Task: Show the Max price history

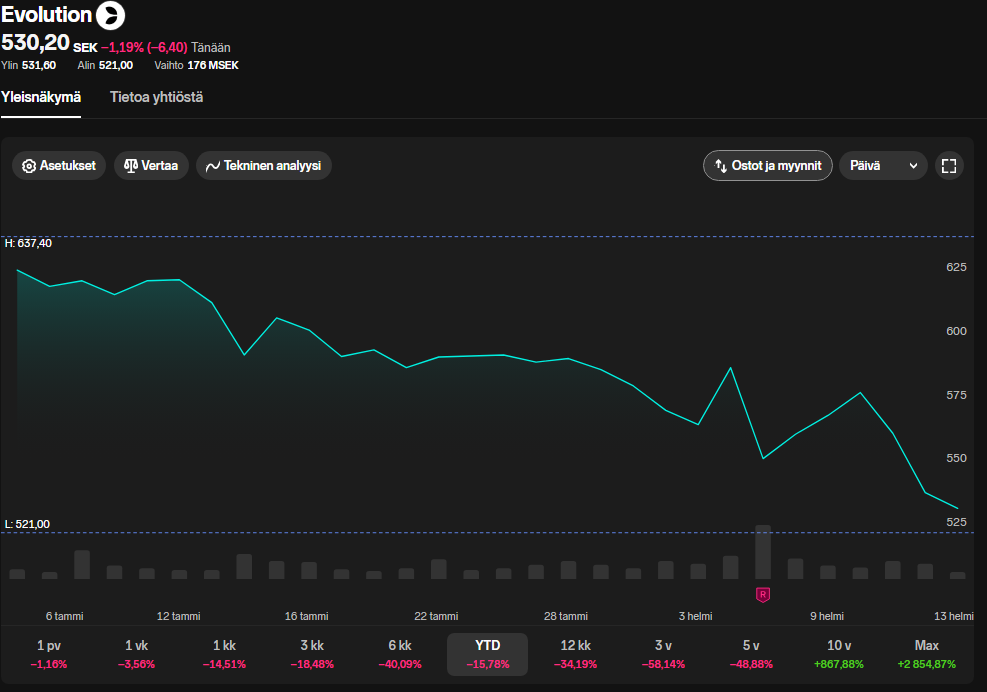Action: click(x=926, y=654)
